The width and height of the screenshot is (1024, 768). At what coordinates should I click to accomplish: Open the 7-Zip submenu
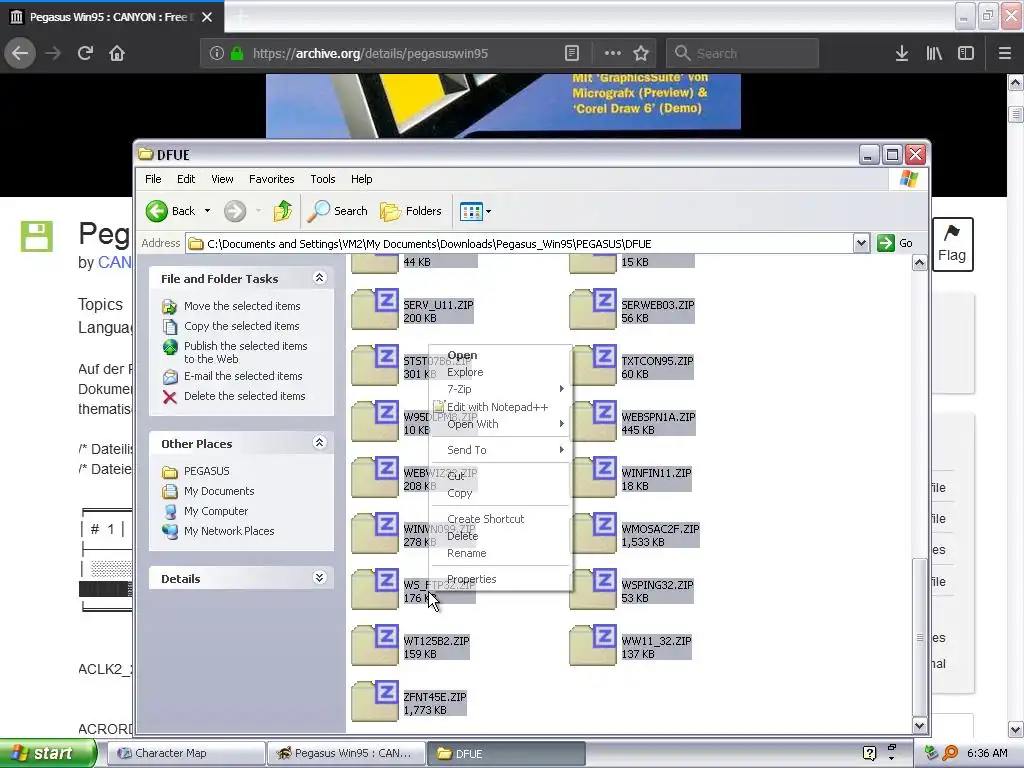[x=500, y=389]
